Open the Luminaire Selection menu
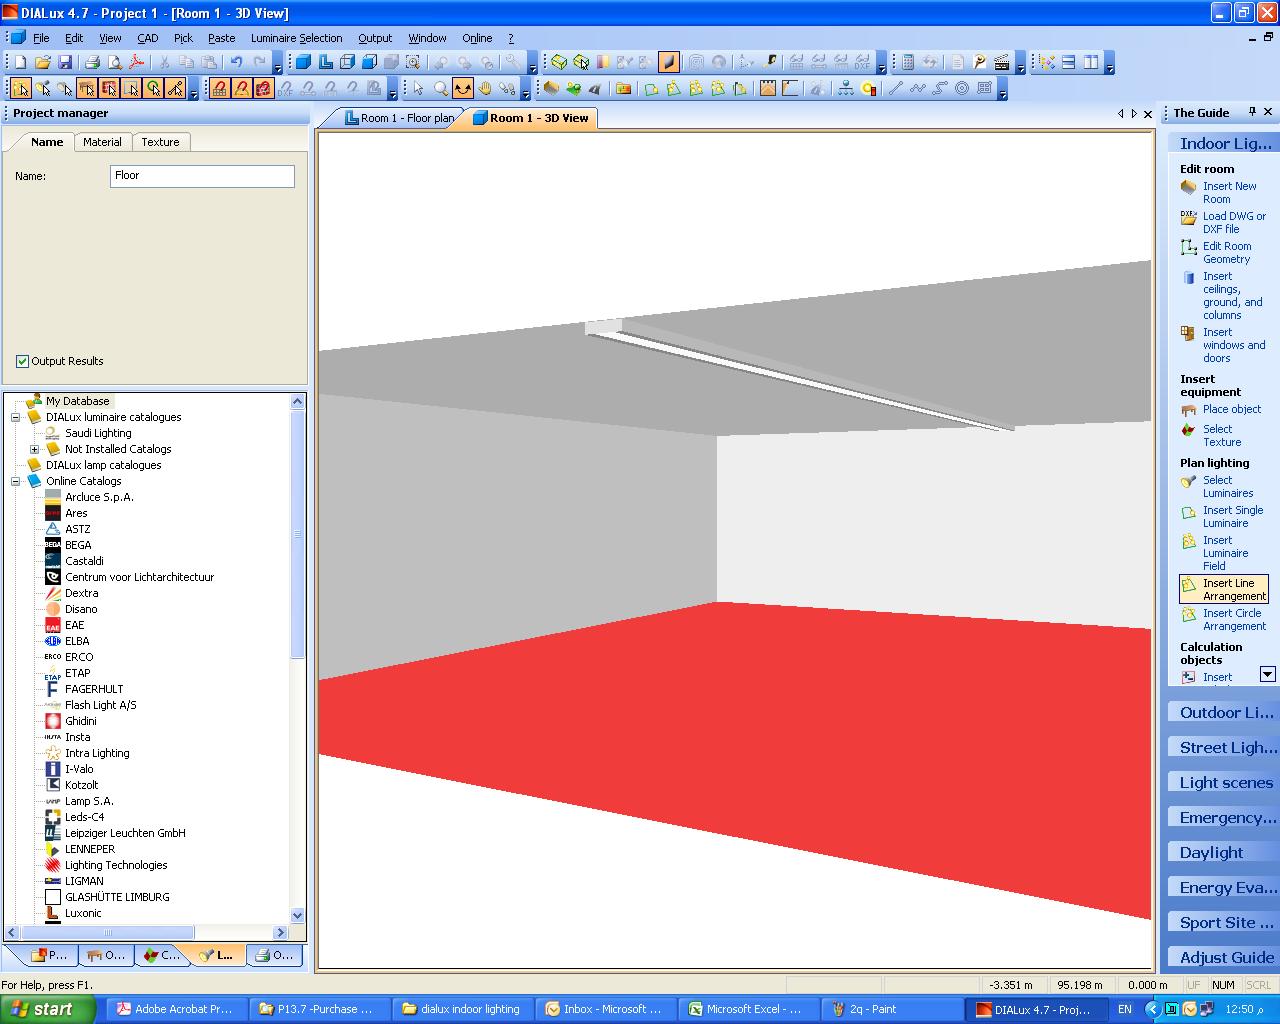The image size is (1280, 1024). (296, 38)
